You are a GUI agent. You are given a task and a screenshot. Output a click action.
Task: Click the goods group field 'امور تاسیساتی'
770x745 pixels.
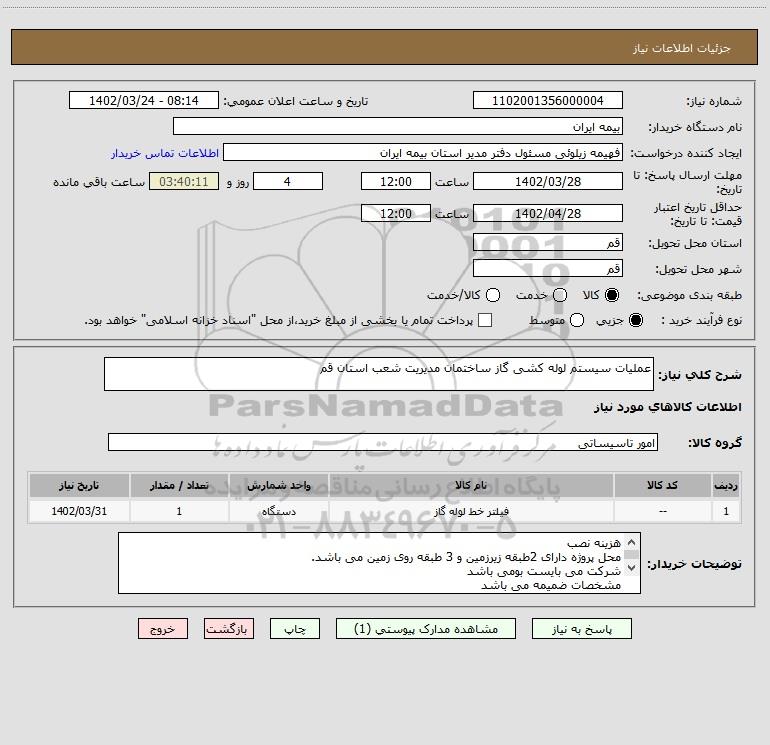pyautogui.click(x=383, y=442)
